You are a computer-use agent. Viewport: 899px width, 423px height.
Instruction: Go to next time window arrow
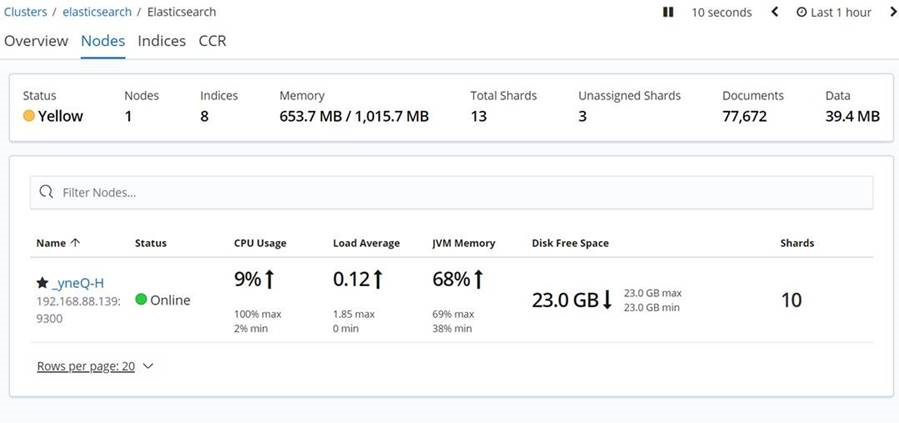[x=892, y=12]
